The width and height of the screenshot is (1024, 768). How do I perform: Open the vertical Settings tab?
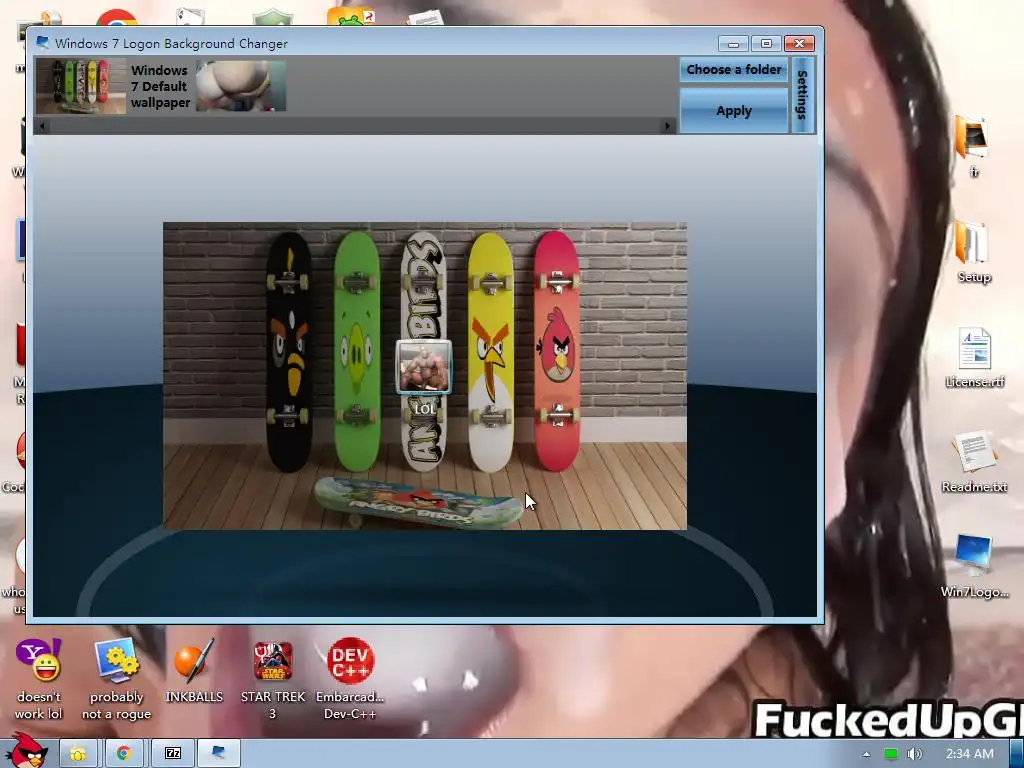[x=803, y=95]
